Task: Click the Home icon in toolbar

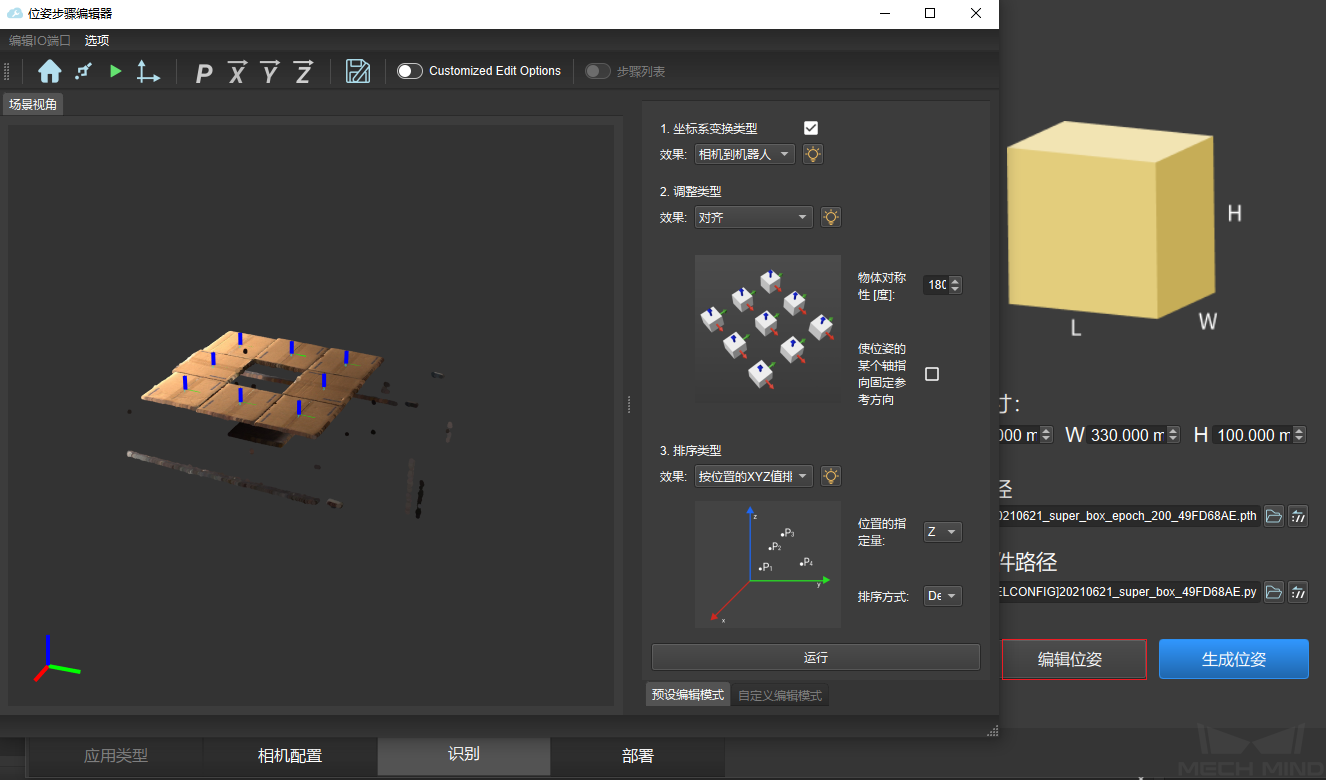Action: tap(49, 71)
